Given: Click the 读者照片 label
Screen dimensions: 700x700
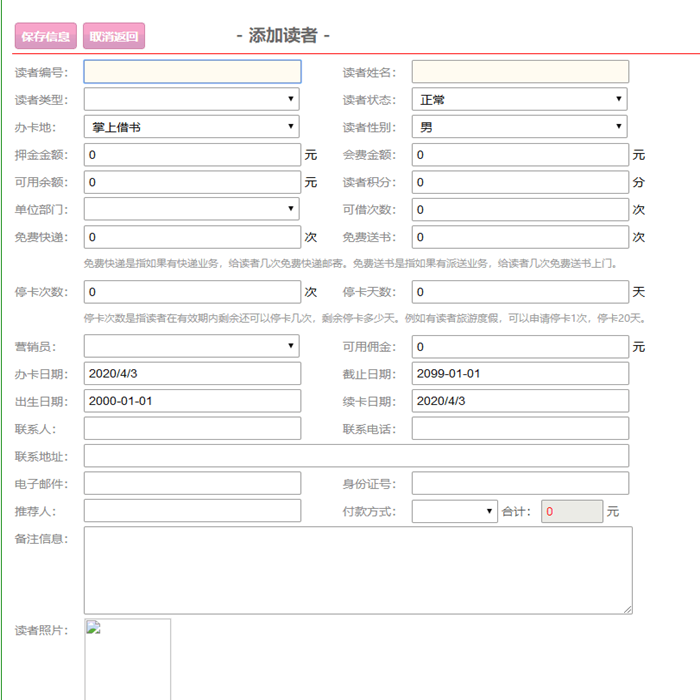Looking at the screenshot, I should pyautogui.click(x=42, y=630).
